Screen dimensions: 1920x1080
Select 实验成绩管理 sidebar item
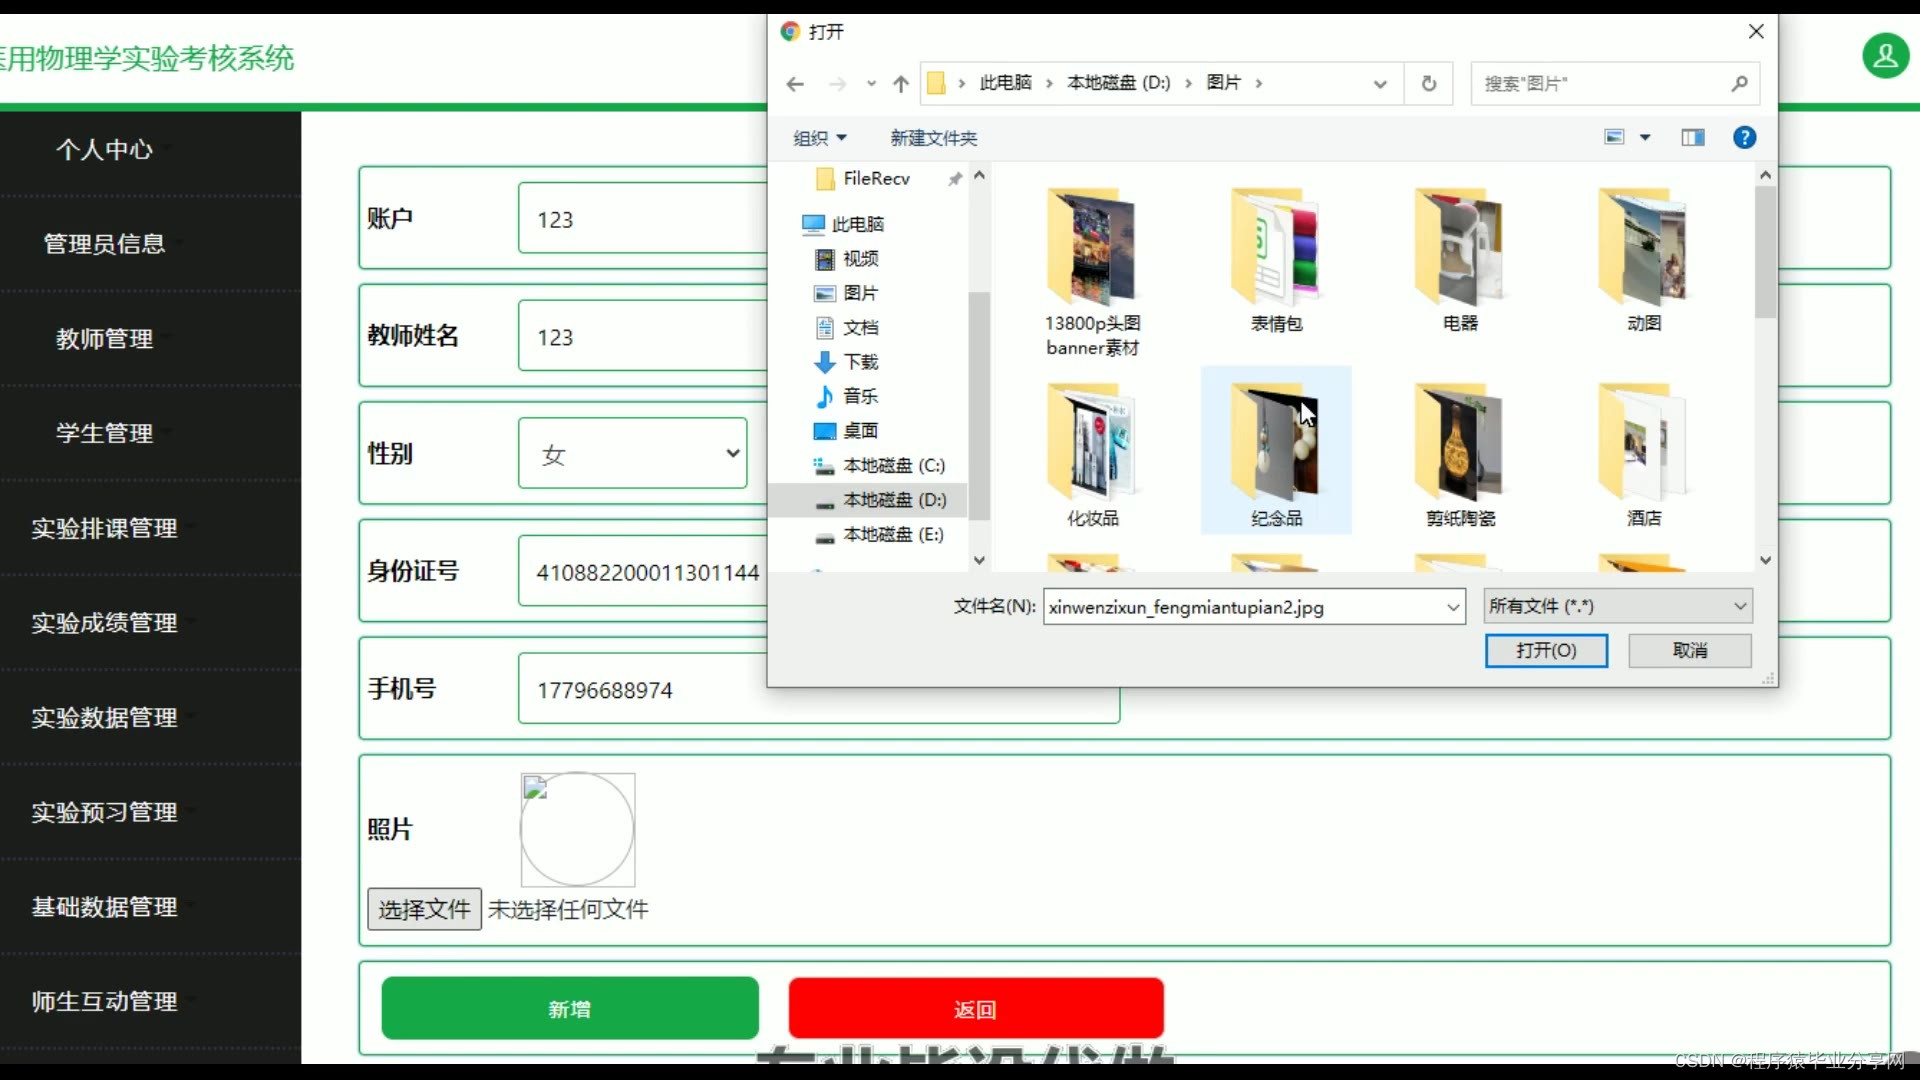[x=104, y=623]
